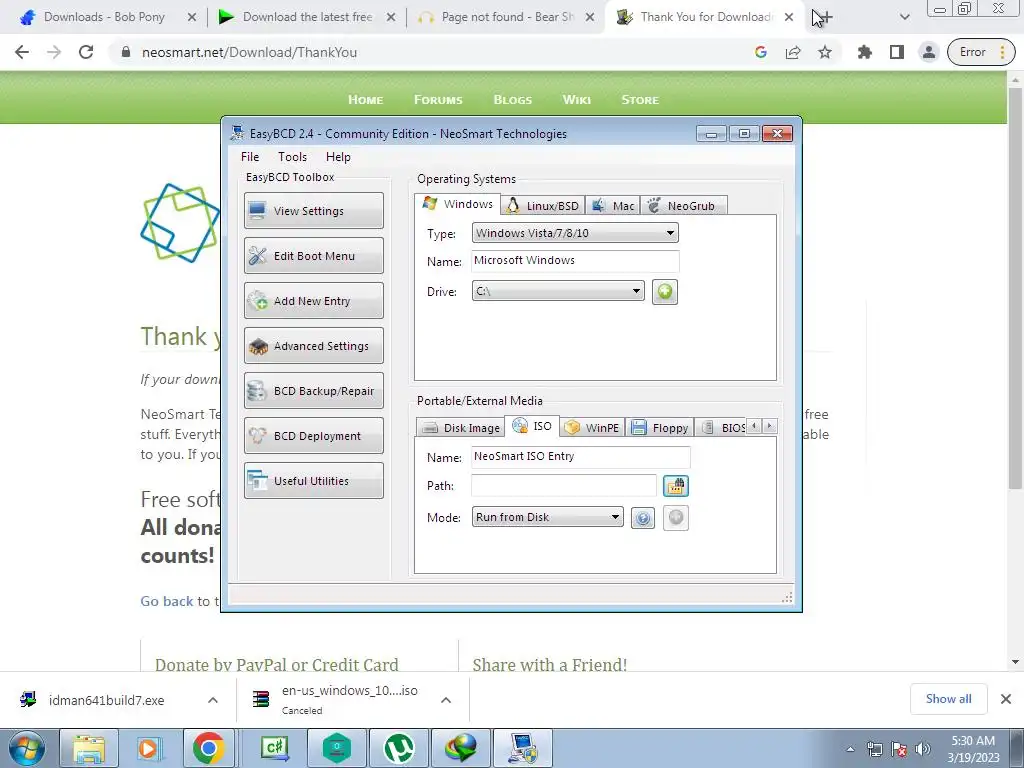Click the Chrome Error menu button

pos(982,52)
